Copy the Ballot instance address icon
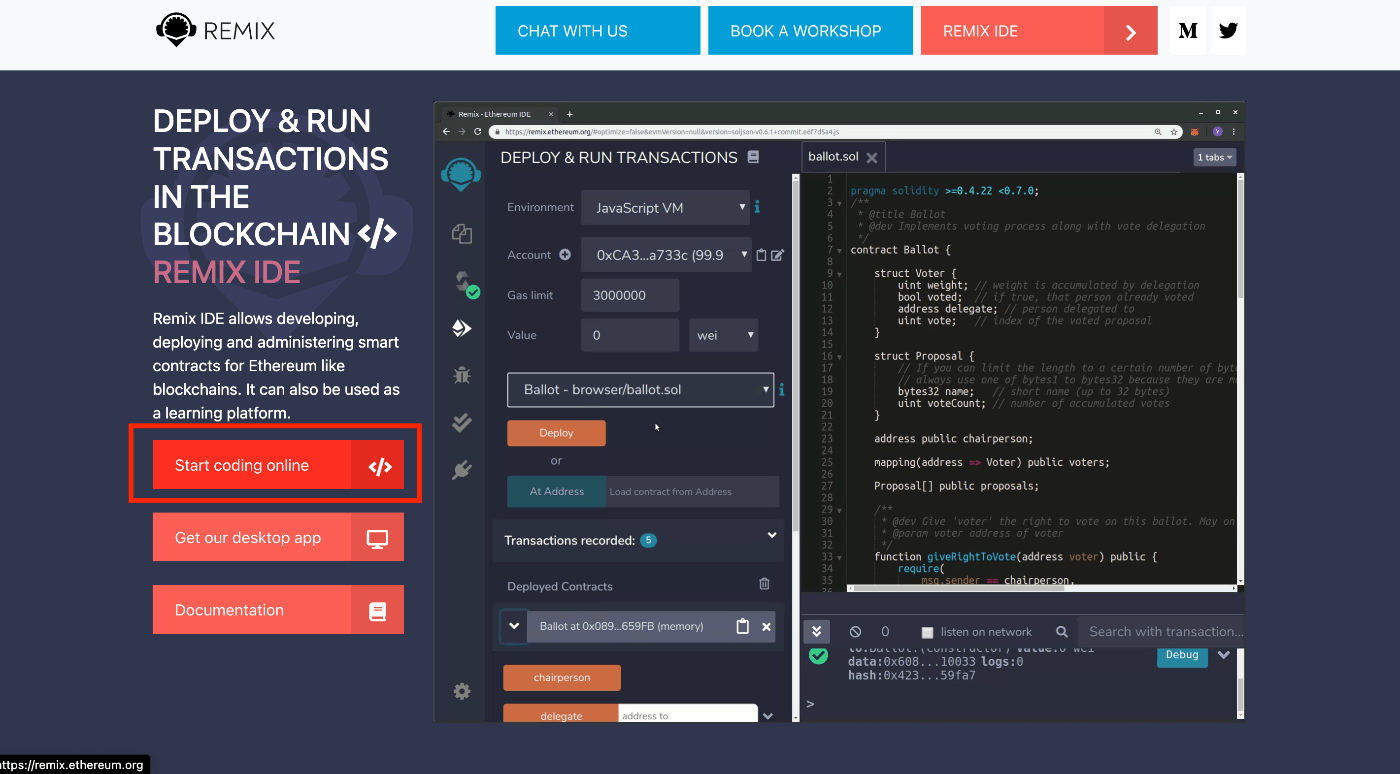 click(x=742, y=626)
